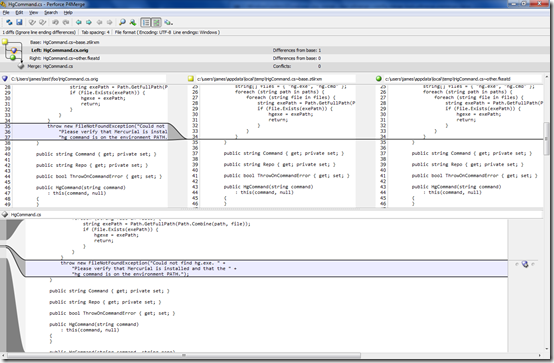This screenshot has height=363, width=554.
Task: Open the File menu
Action: (6, 12)
